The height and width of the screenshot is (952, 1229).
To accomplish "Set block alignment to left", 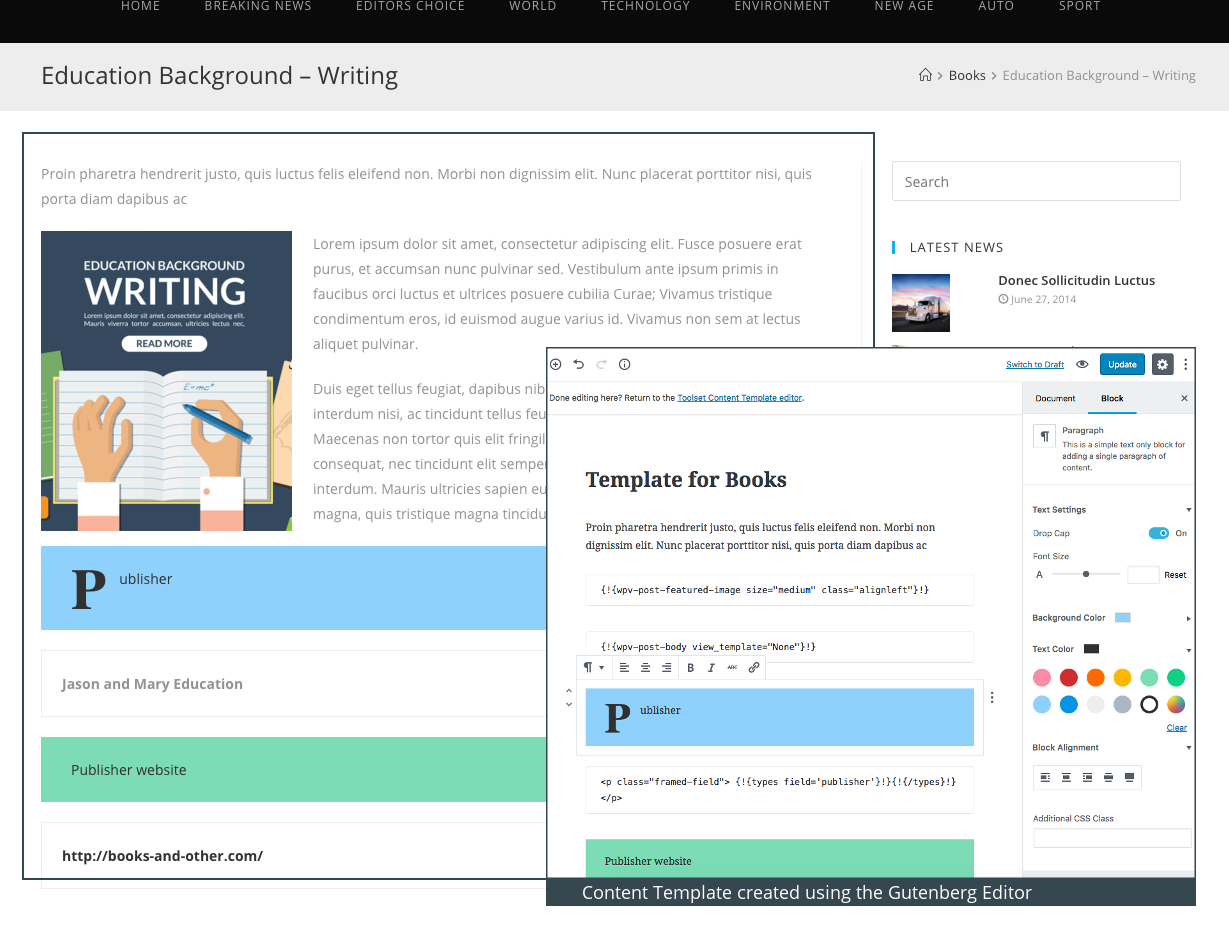I will 1045,777.
